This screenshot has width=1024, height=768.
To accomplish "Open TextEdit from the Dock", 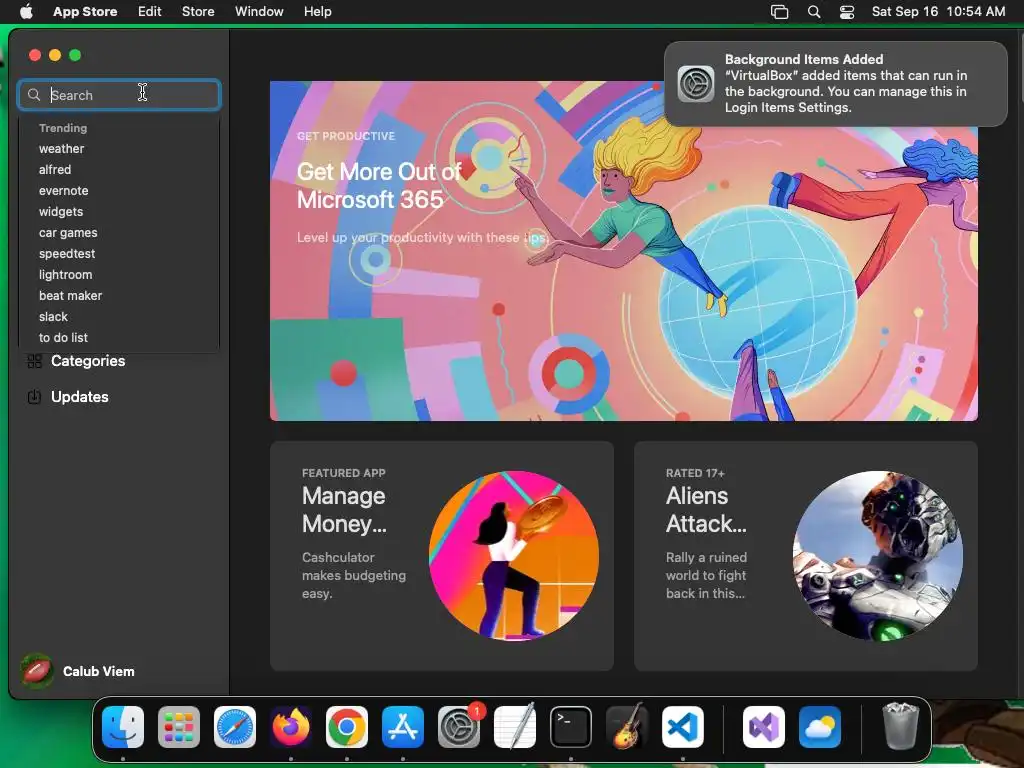I will point(515,727).
